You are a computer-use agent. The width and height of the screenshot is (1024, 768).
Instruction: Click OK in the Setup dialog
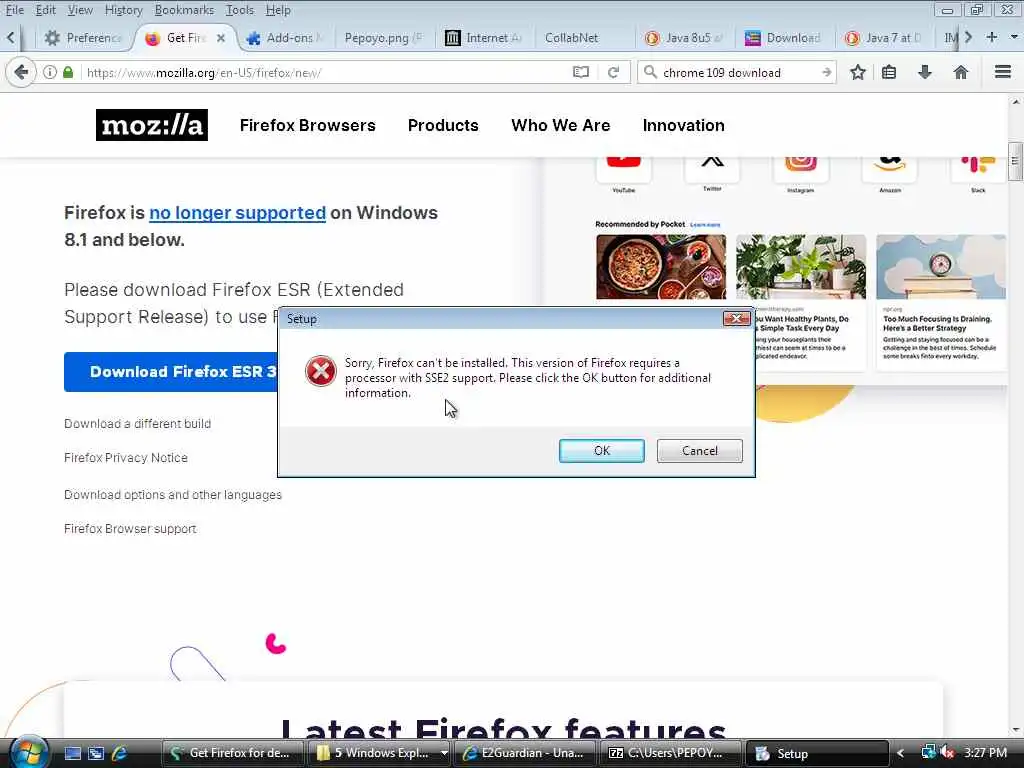click(601, 451)
